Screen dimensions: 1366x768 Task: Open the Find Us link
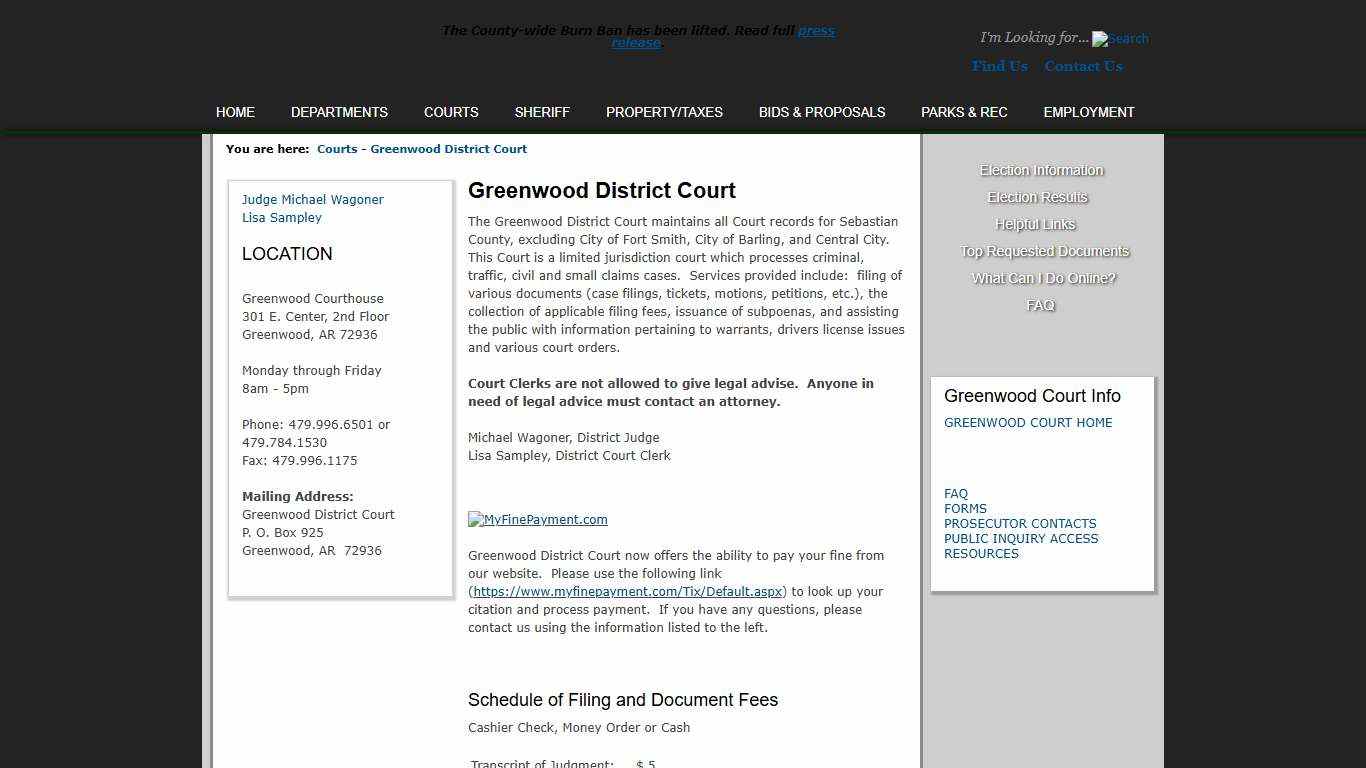tap(998, 66)
